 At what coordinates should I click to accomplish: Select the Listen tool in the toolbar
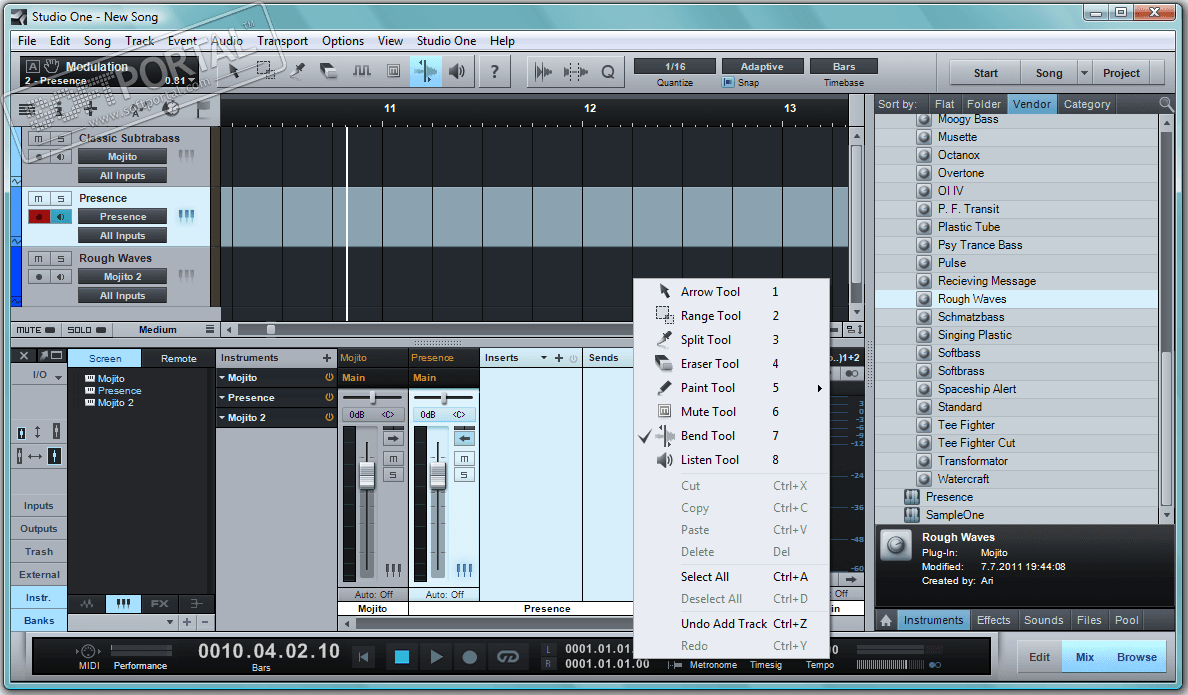pyautogui.click(x=458, y=71)
